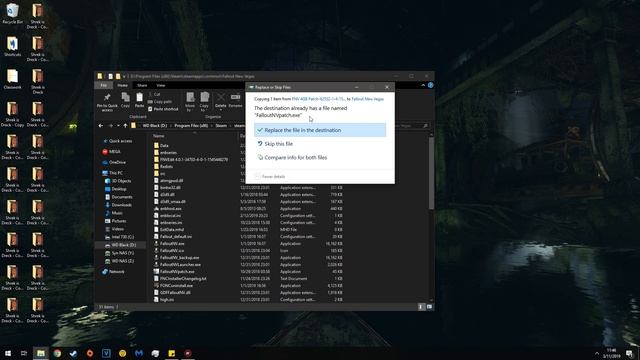Open the Copy to dropdown
640x360 pixels.
tap(204, 102)
